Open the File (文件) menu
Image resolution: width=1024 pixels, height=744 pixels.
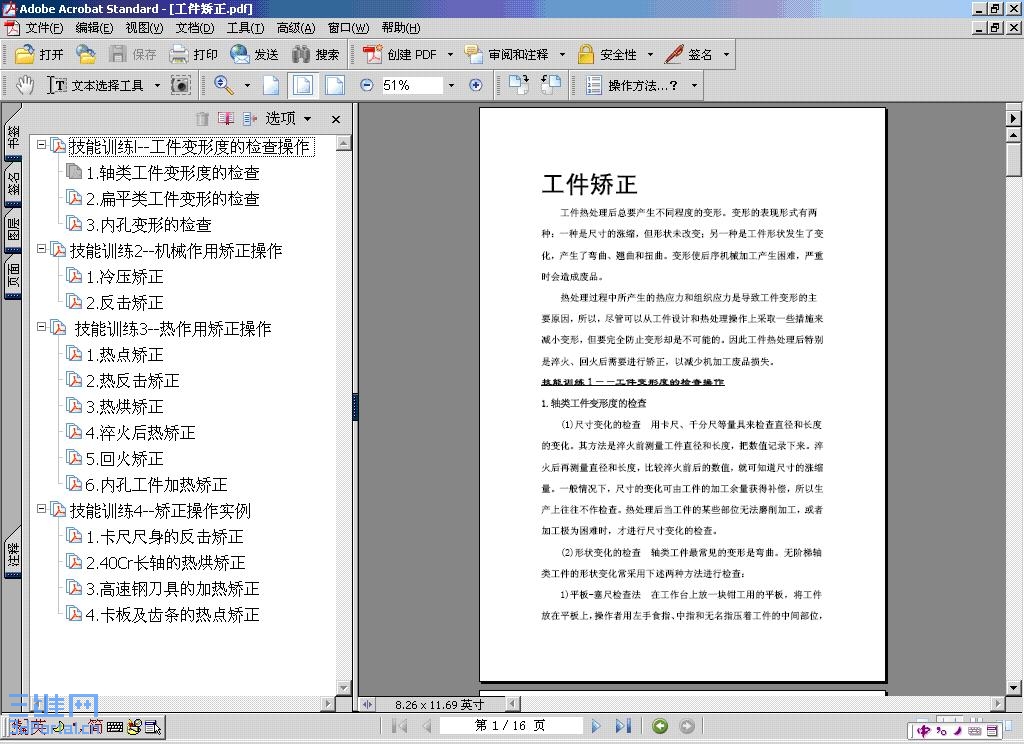pyautogui.click(x=44, y=27)
